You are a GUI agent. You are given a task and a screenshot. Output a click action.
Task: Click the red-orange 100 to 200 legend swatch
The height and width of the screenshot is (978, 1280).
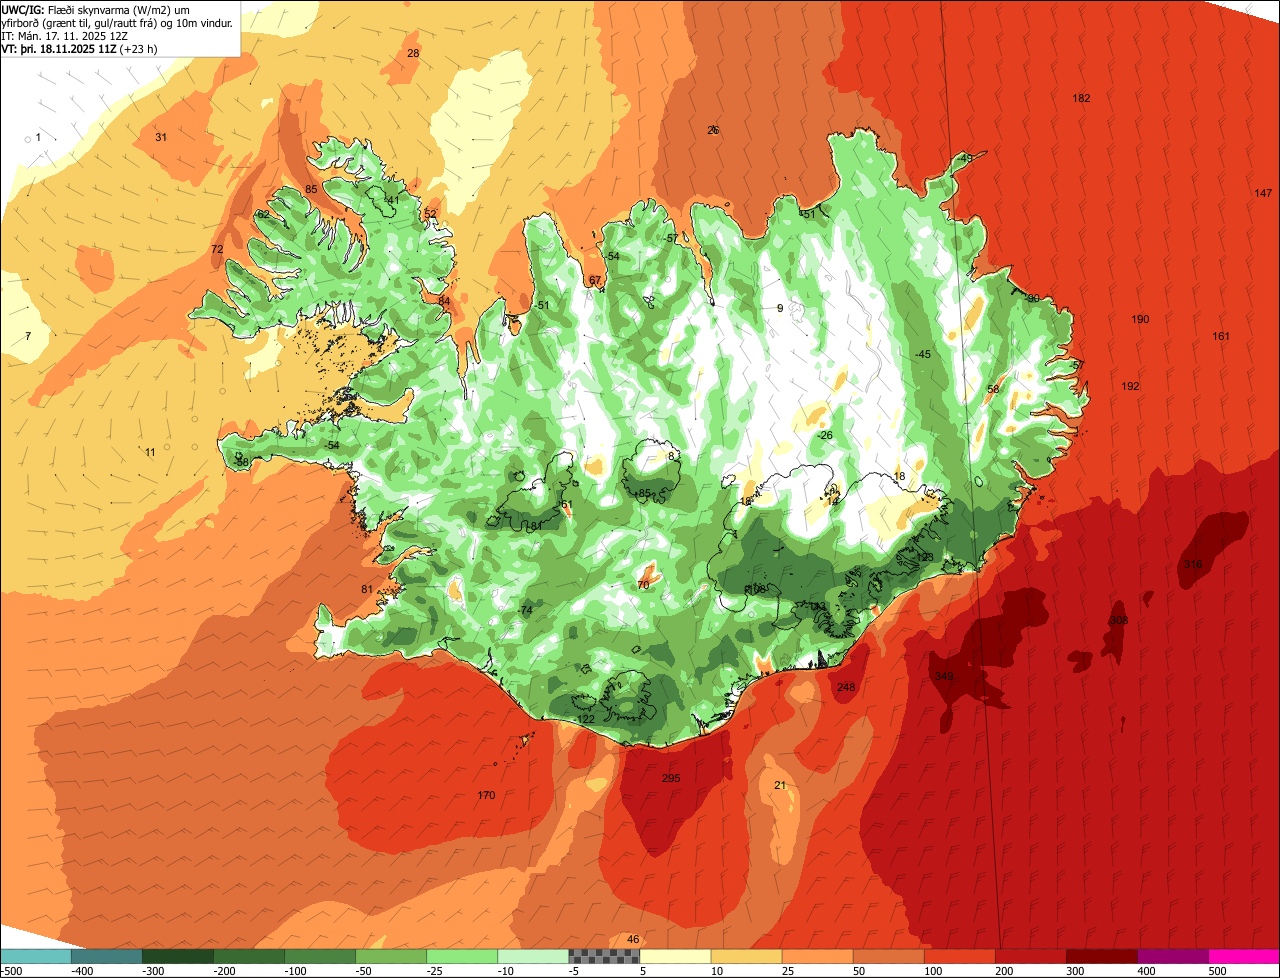[x=959, y=956]
